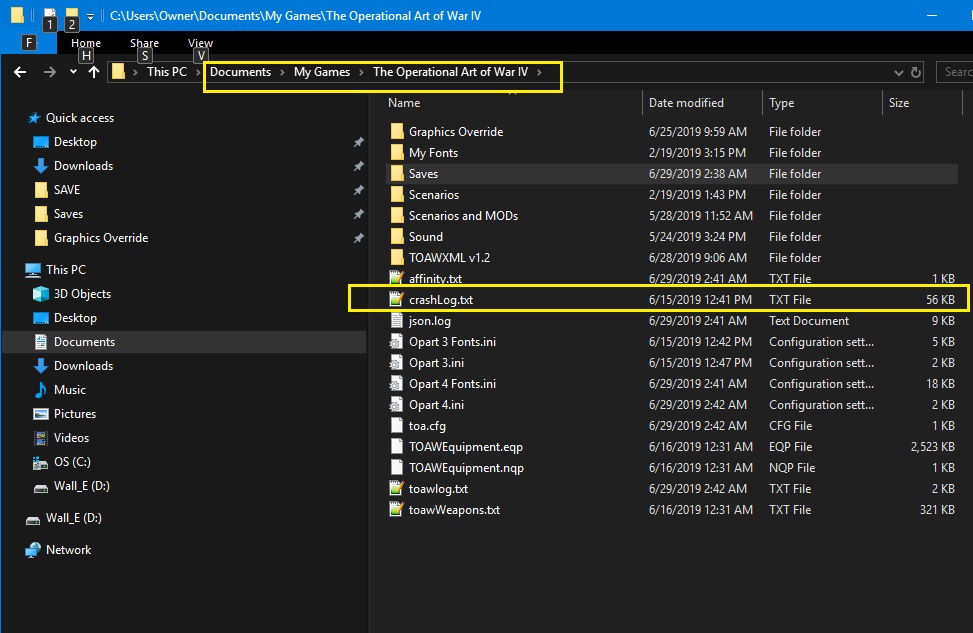Click My Games in the breadcrumb

click(321, 72)
